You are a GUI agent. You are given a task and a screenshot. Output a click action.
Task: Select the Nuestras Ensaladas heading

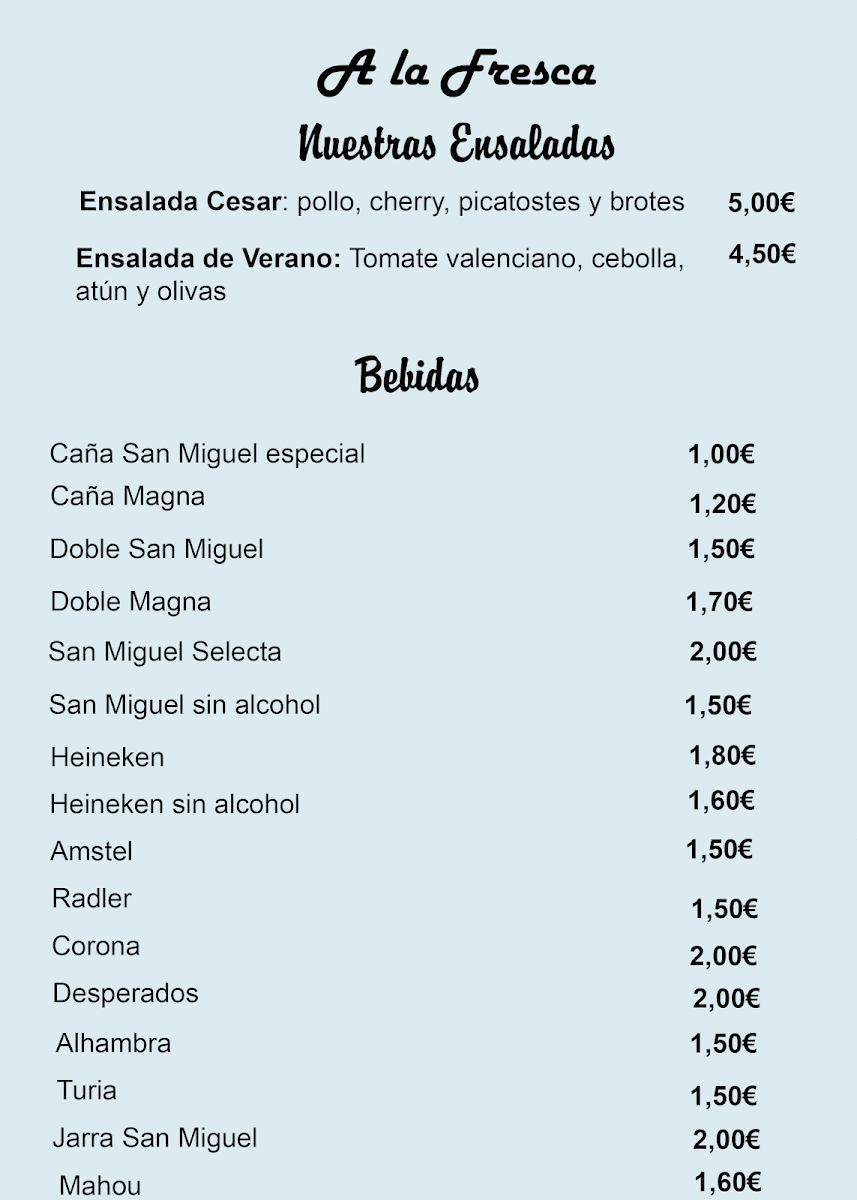[x=456, y=144]
